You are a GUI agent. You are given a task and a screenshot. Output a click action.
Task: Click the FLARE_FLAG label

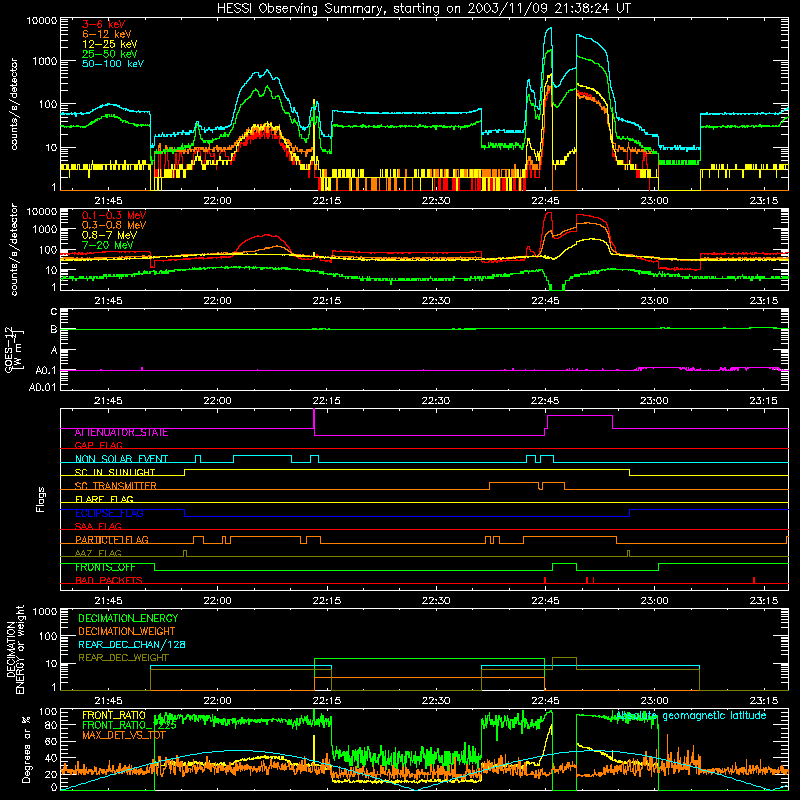[104, 499]
